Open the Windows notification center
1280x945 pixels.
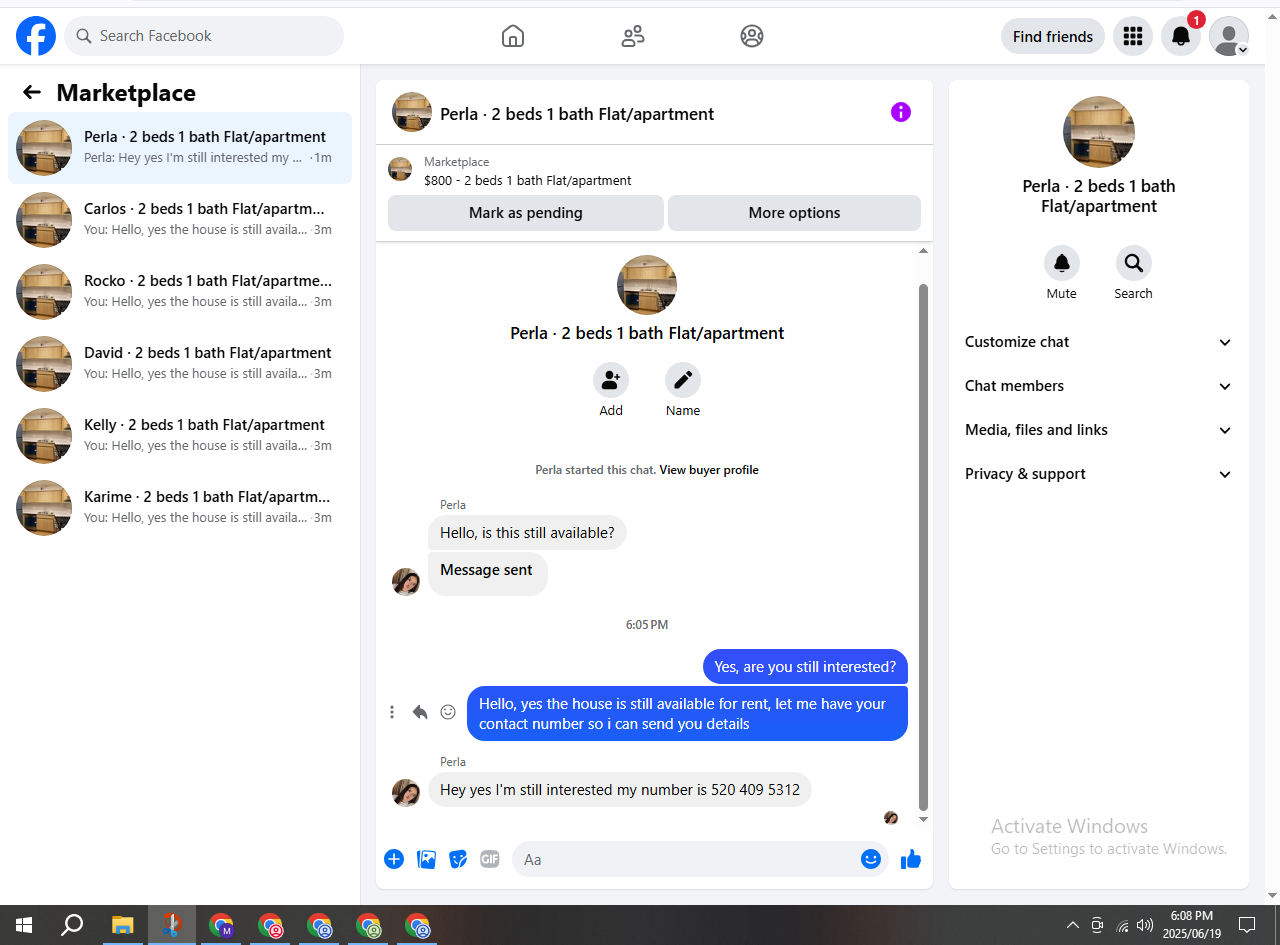1247,925
